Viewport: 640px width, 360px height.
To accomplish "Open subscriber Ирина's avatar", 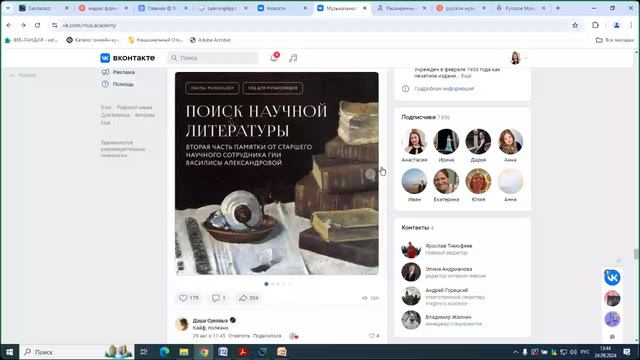I will (x=446, y=141).
